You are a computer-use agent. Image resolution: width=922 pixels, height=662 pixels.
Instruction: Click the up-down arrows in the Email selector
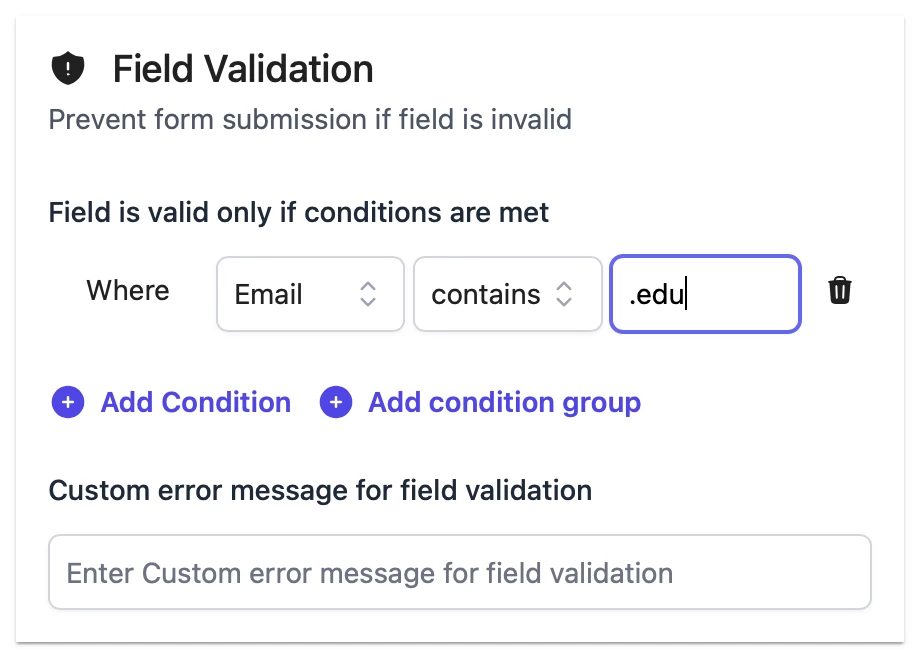[x=368, y=294]
